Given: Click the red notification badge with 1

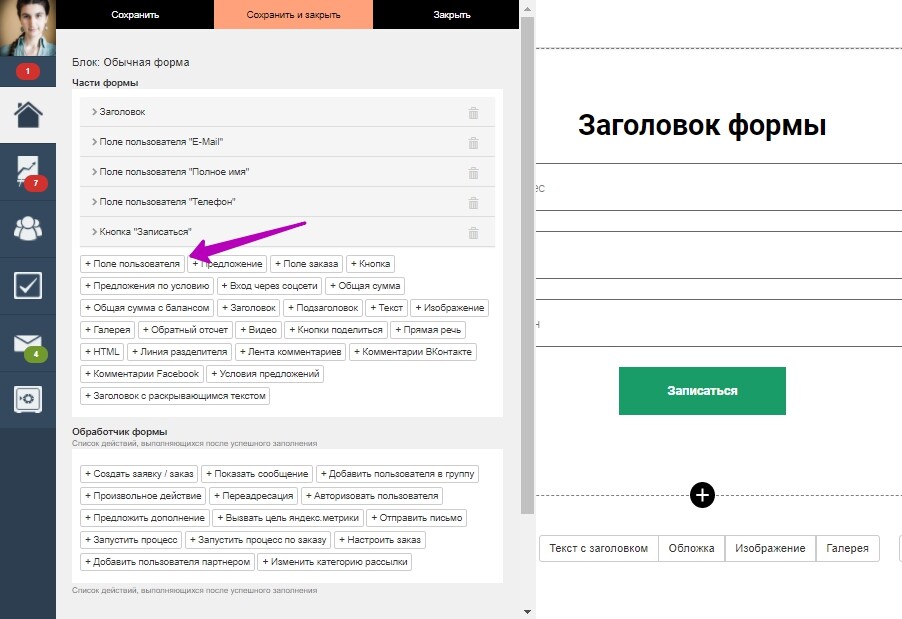Looking at the screenshot, I should [x=28, y=71].
